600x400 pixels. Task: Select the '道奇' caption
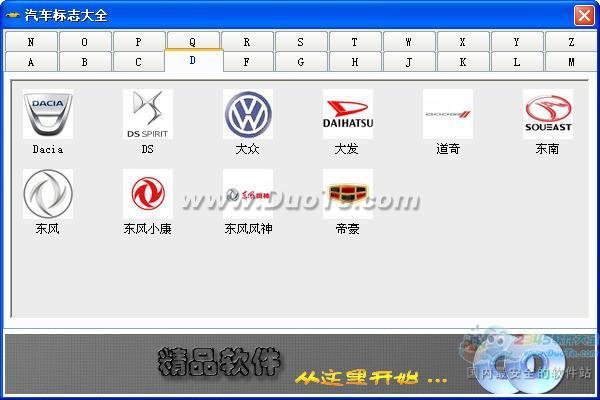[448, 149]
